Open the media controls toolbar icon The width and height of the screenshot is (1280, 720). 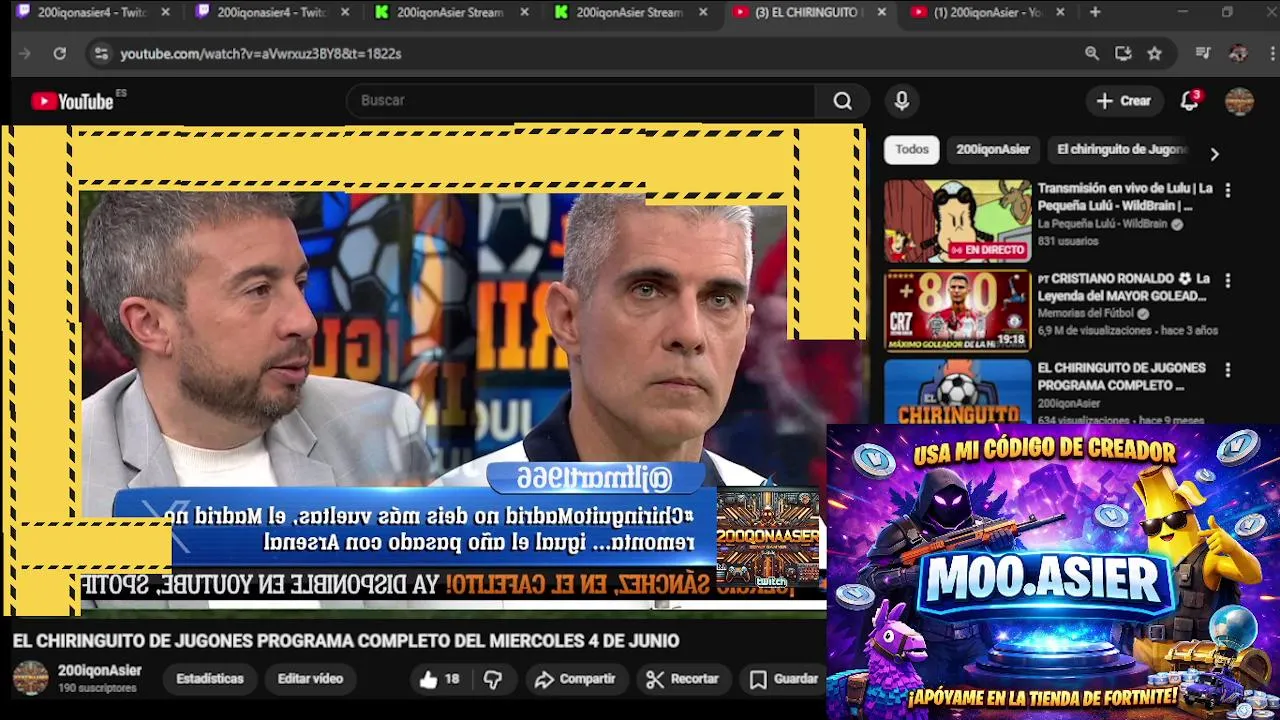1203,53
